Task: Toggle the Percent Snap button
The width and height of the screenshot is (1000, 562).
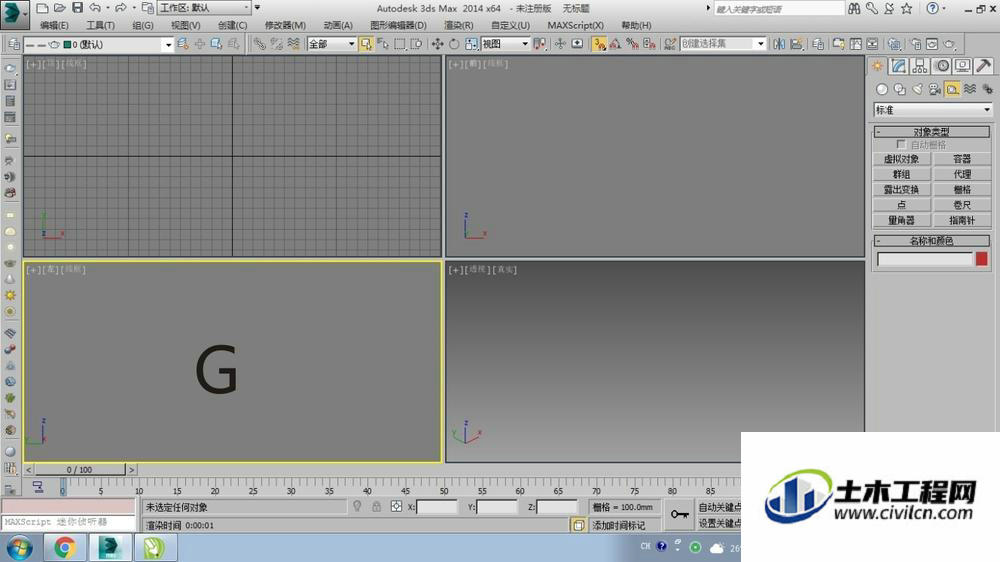Action: point(633,44)
